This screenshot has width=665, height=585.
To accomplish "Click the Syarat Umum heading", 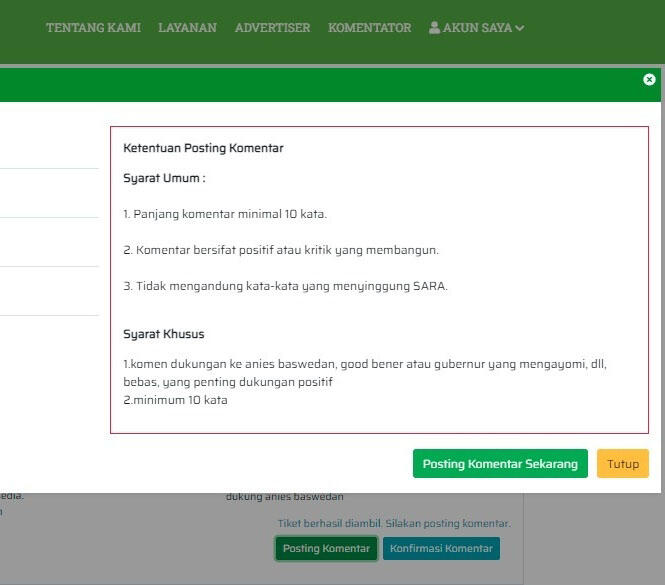I will [x=164, y=178].
